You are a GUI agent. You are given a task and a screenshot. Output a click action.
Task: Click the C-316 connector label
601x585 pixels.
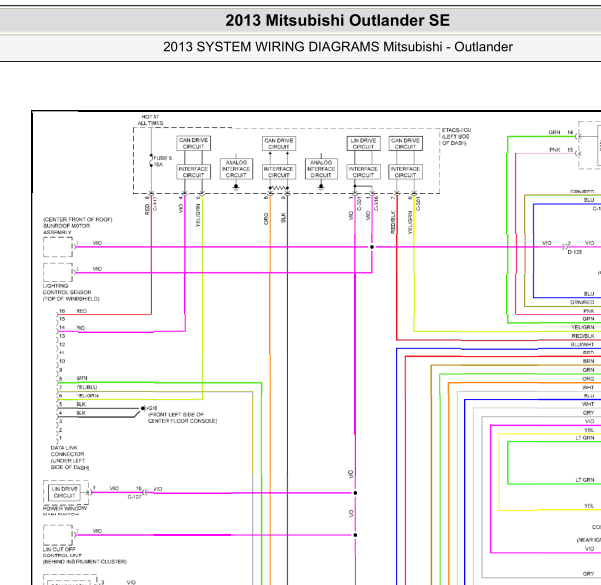(376, 204)
